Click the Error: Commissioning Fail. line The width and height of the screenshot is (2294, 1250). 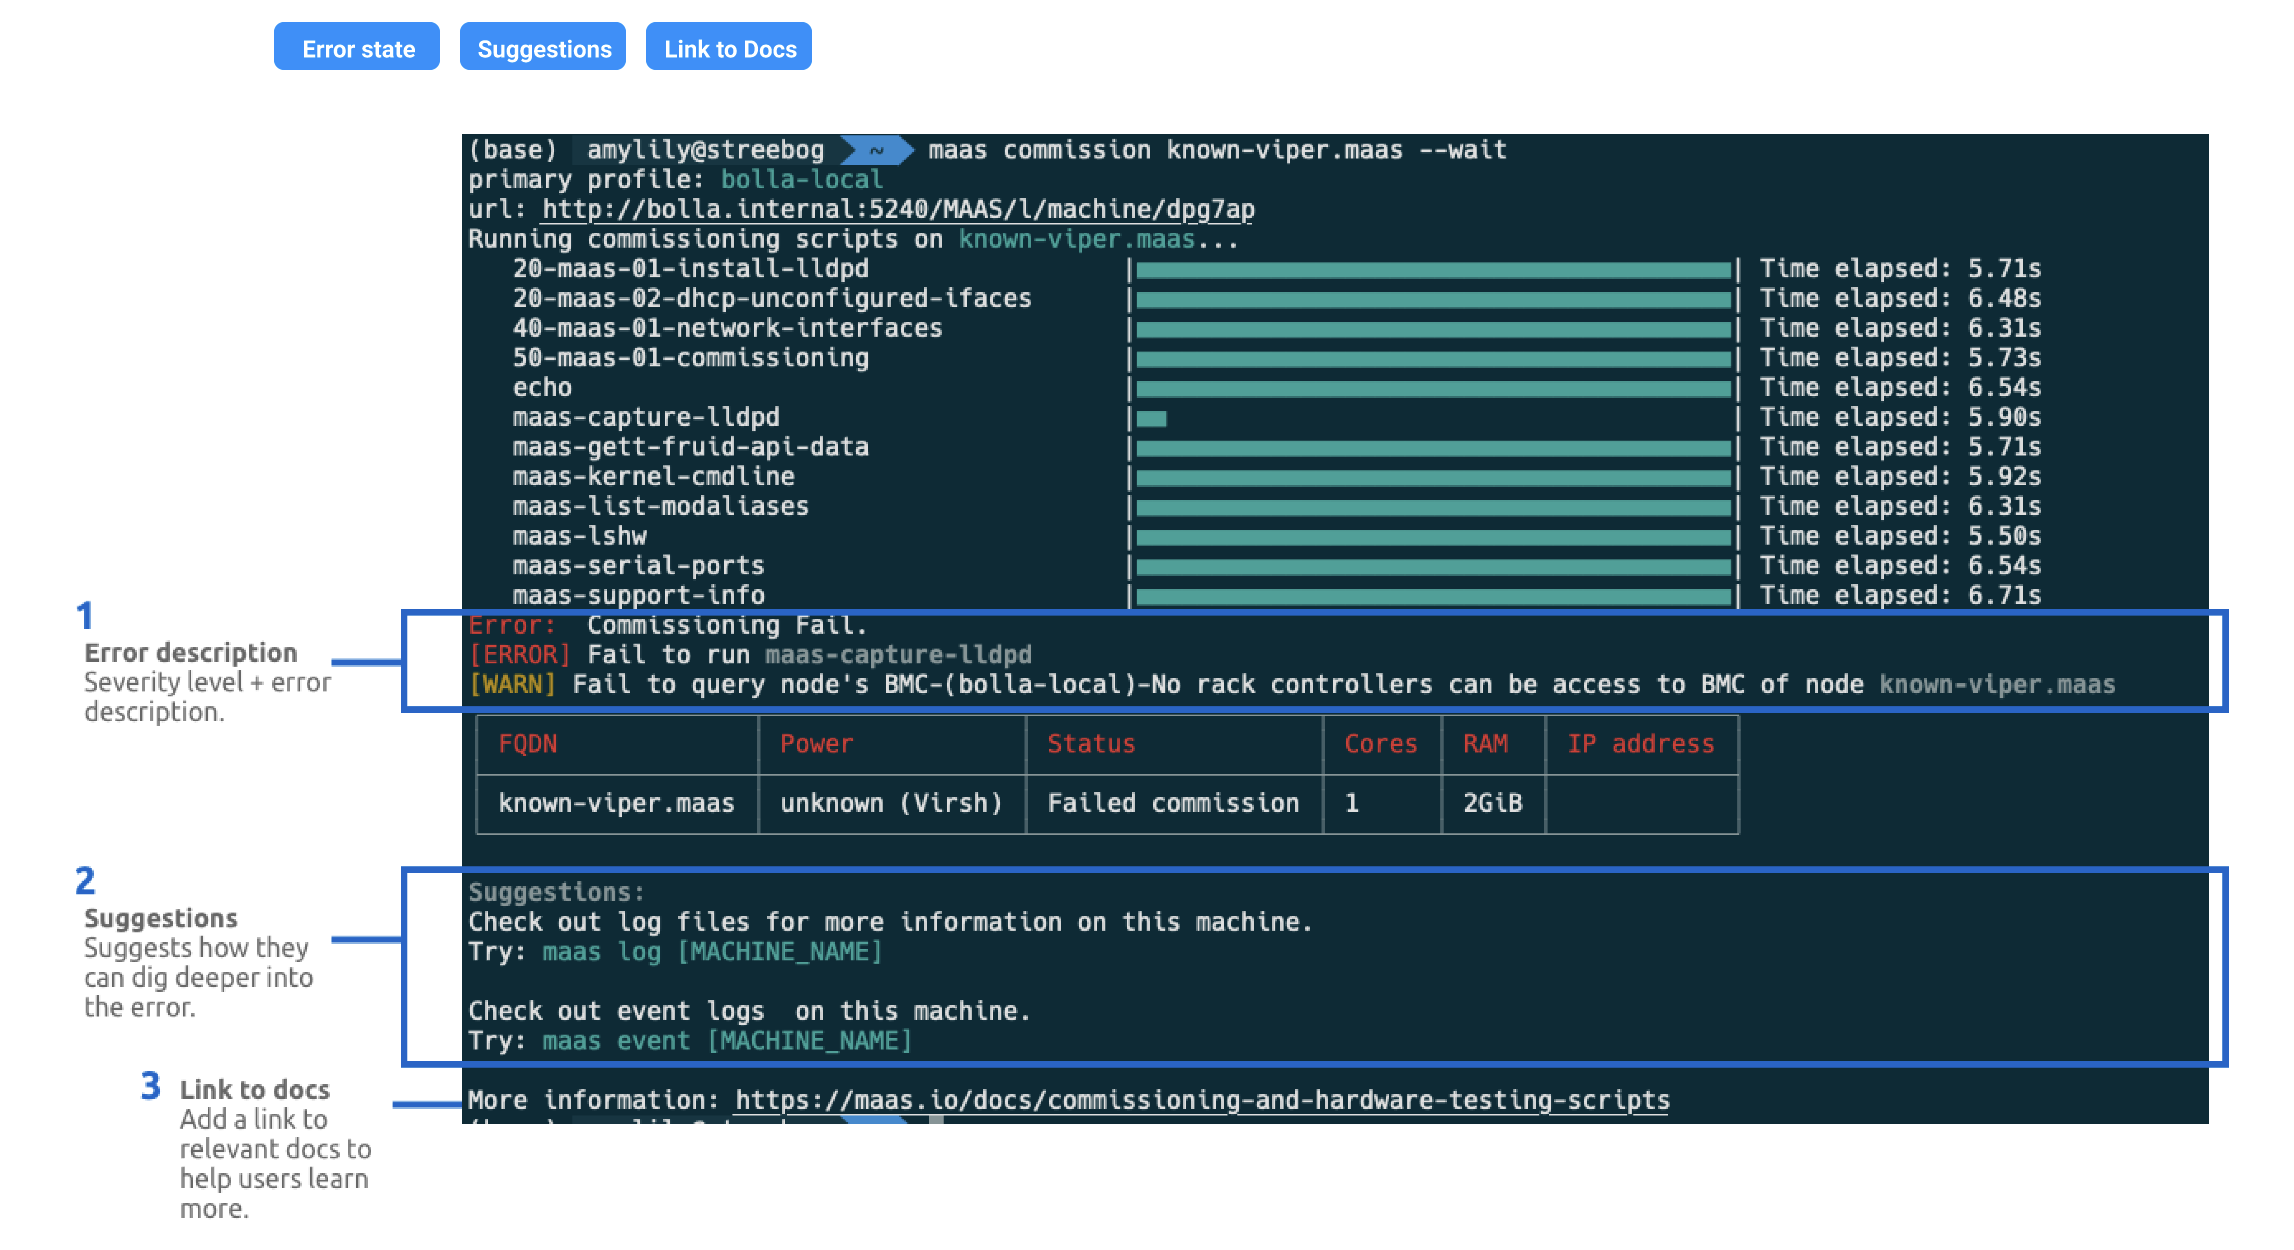pos(668,626)
